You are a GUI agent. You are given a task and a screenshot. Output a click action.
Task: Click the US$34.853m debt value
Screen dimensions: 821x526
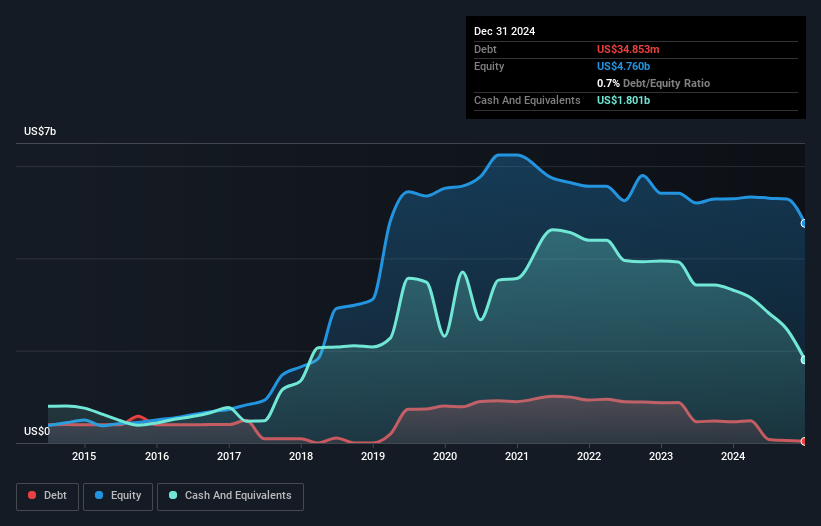pyautogui.click(x=628, y=49)
